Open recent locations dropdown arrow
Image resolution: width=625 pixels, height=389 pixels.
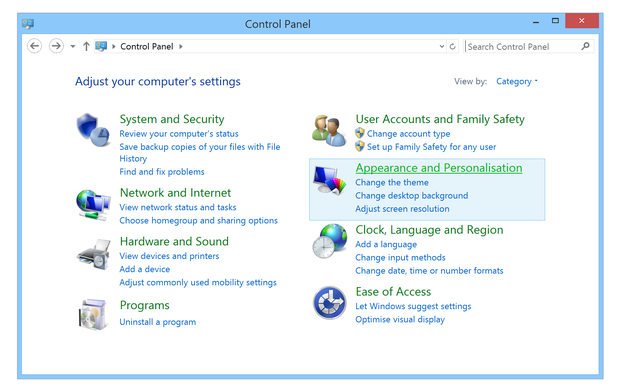click(73, 46)
